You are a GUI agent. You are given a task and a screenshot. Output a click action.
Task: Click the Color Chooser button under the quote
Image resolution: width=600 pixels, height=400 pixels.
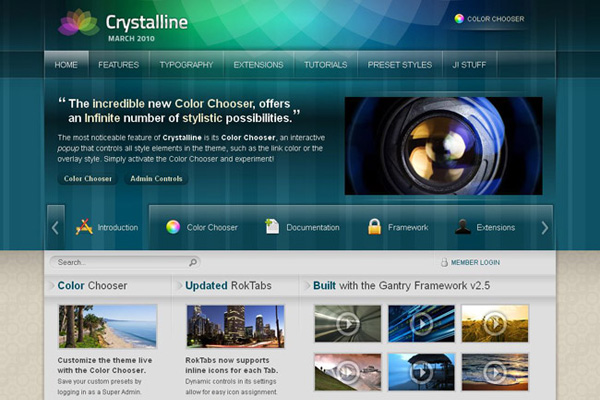[x=88, y=179]
